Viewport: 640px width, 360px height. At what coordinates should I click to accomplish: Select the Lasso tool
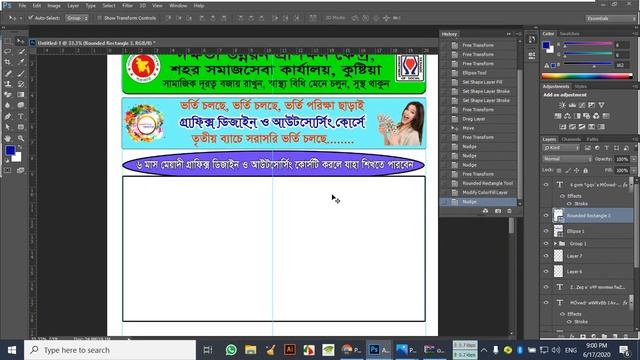click(8, 52)
